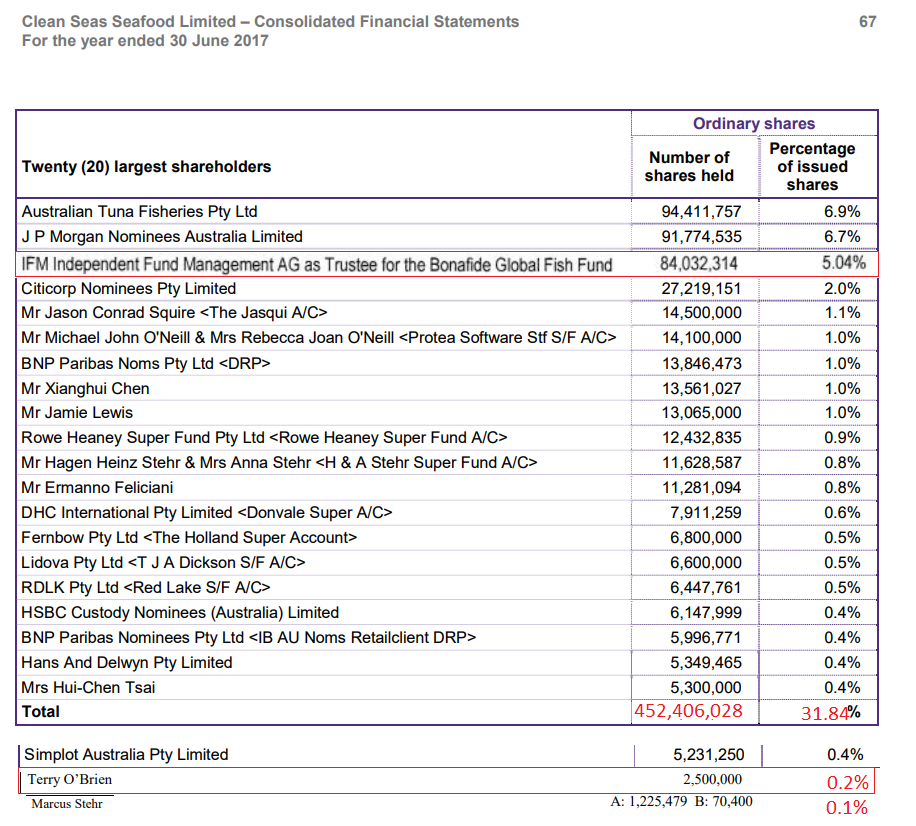Select 'BNP Paribas Noms Pty Ltd <DRP>'
Image resolution: width=916 pixels, height=826 pixels.
tap(146, 363)
